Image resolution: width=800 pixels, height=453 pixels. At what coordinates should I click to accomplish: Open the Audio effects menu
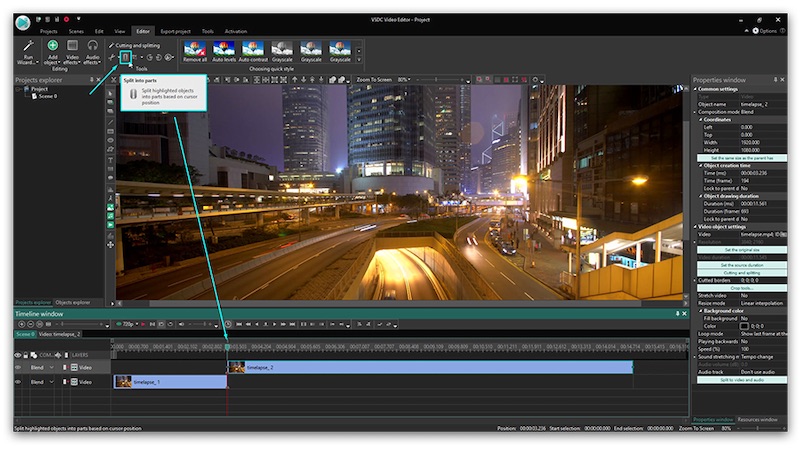tap(92, 53)
